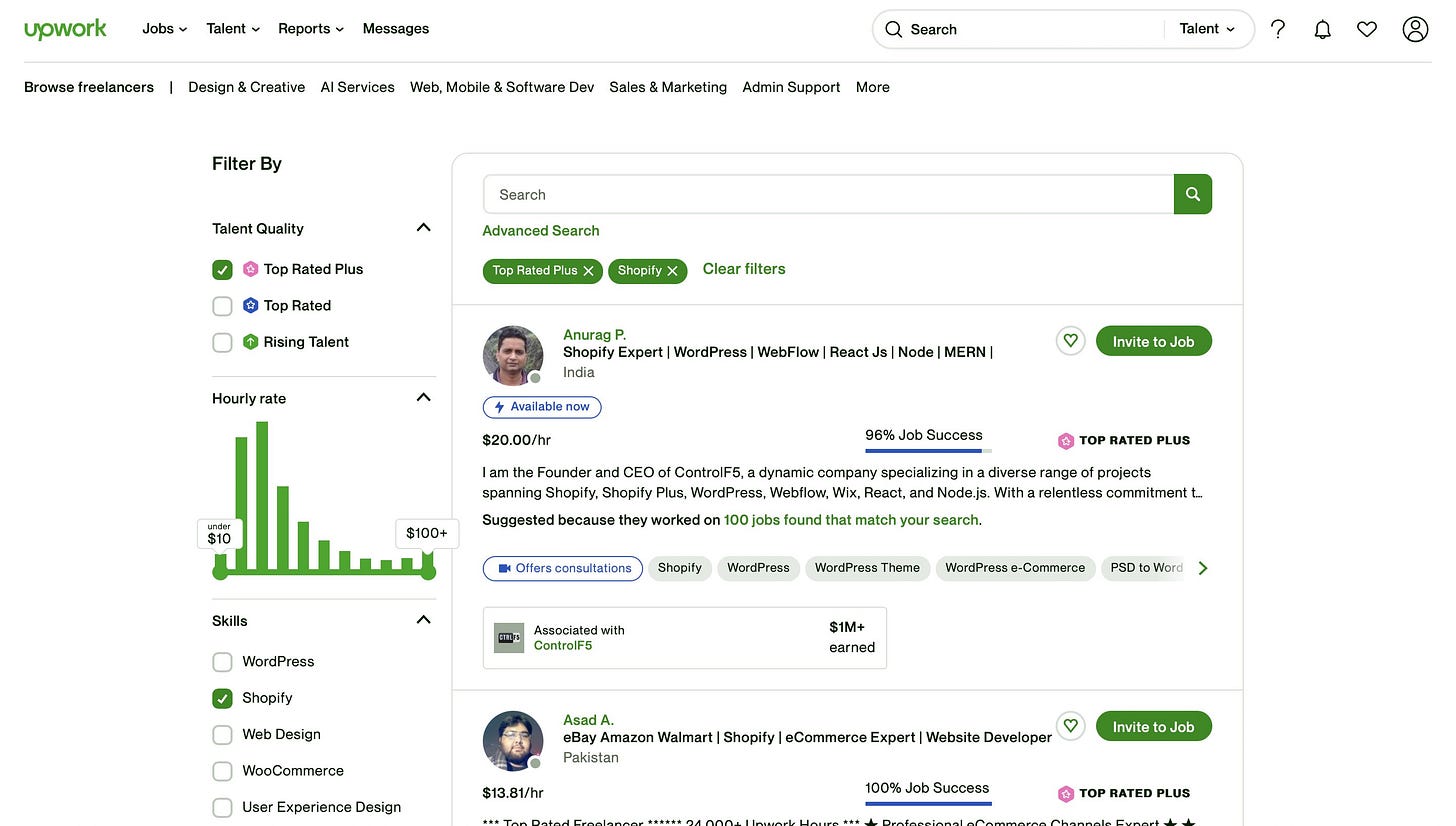Image resolution: width=1456 pixels, height=826 pixels.
Task: Open 100 jobs found that match link
Action: 851,520
